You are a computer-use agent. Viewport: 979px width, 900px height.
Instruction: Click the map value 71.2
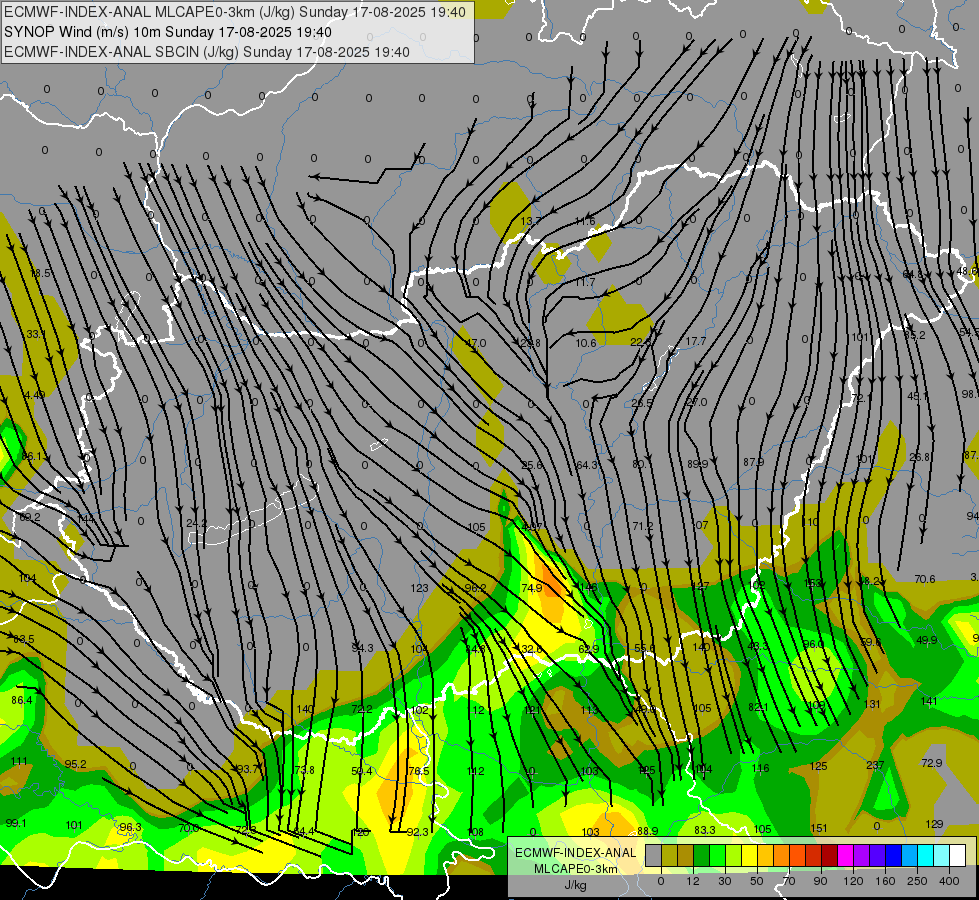coord(642,526)
